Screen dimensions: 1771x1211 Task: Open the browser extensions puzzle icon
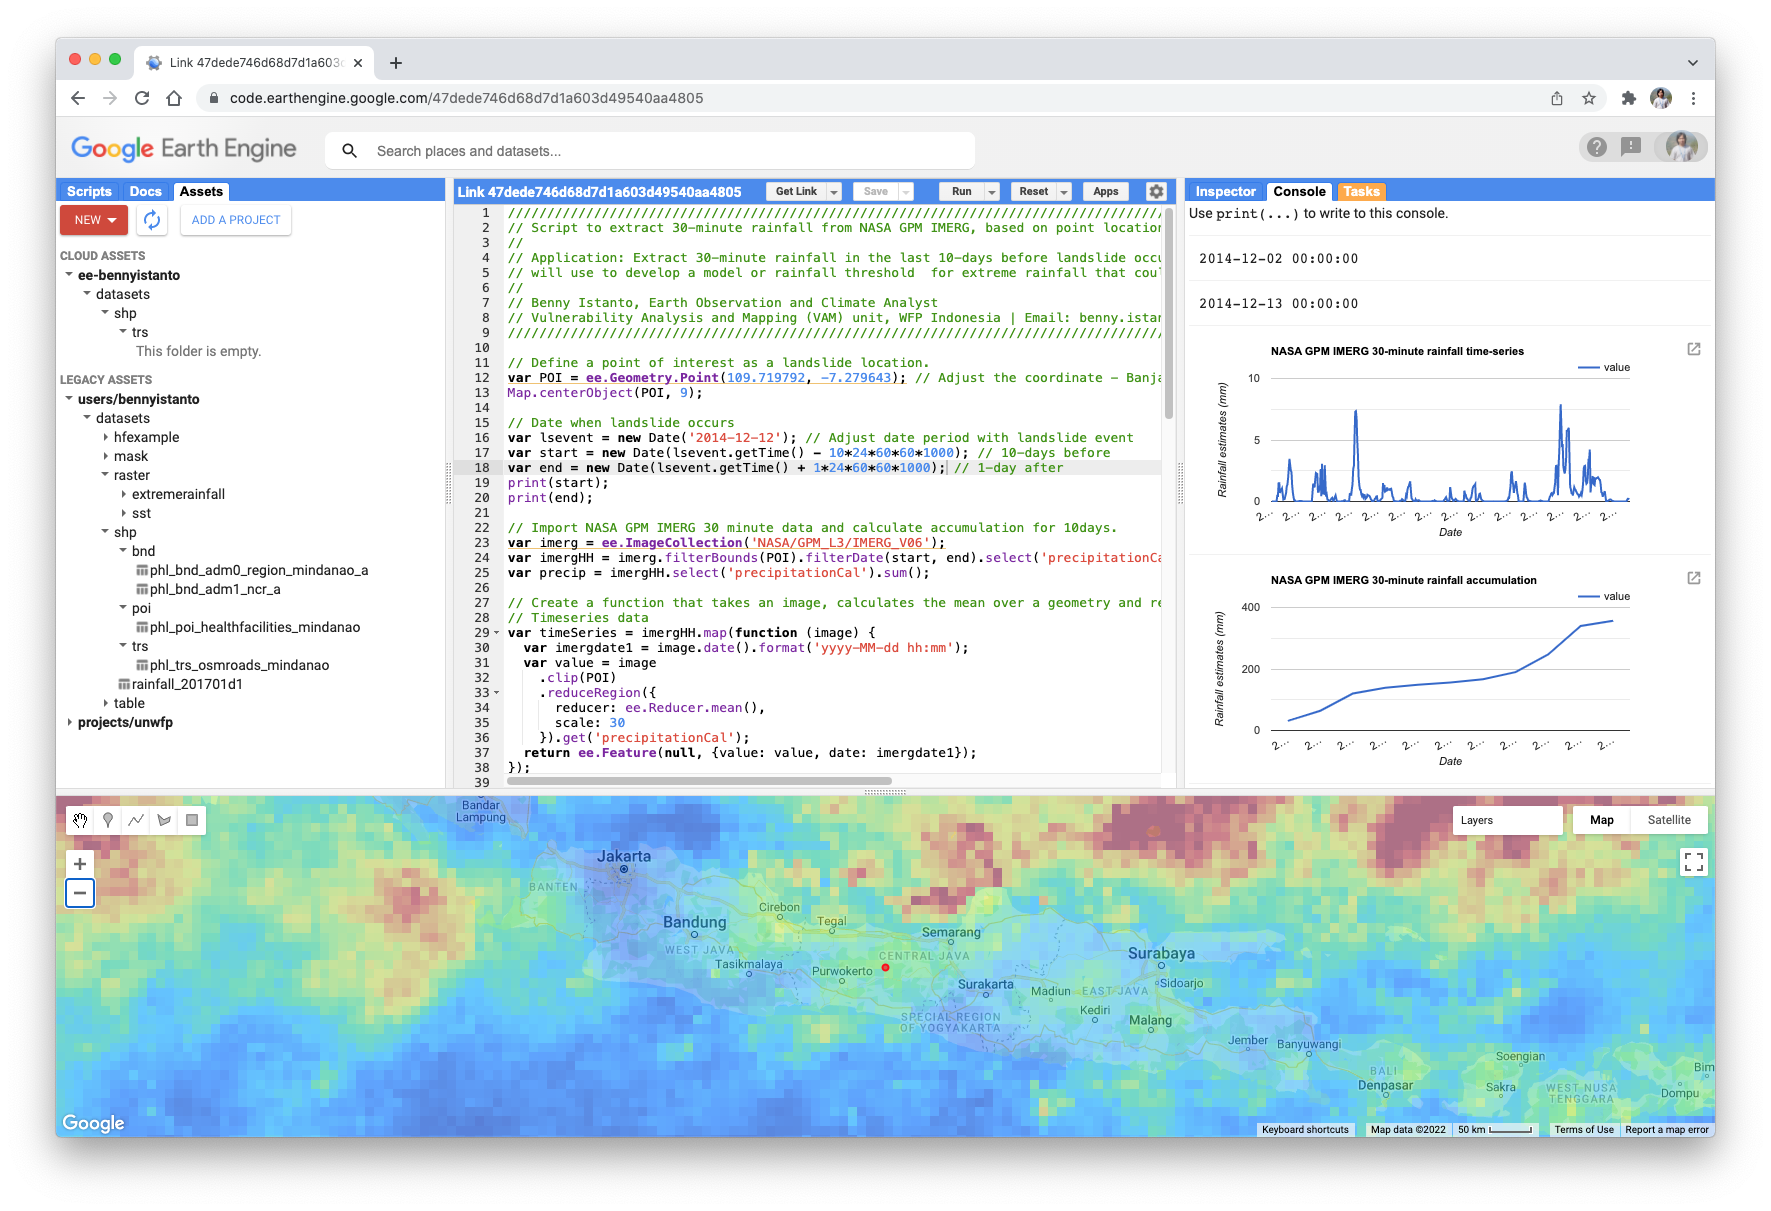1629,98
